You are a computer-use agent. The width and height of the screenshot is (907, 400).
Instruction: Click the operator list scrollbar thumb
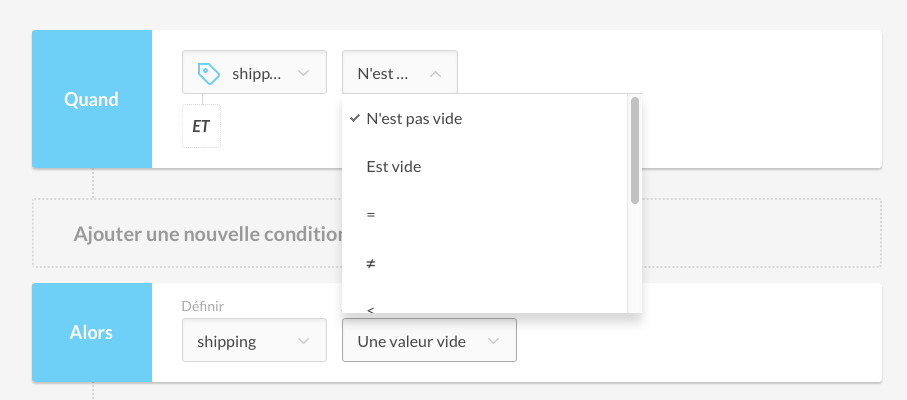click(635, 150)
